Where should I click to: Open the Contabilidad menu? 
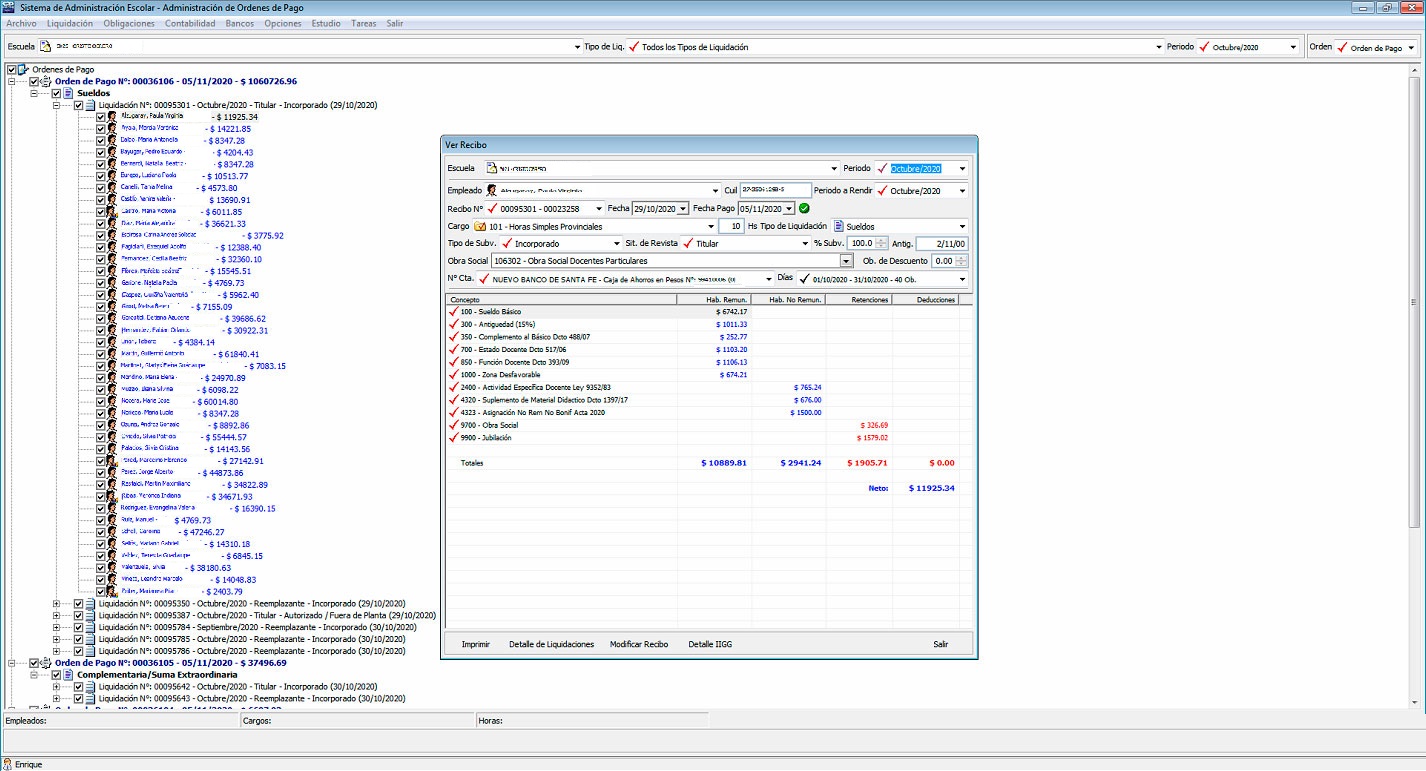point(190,23)
